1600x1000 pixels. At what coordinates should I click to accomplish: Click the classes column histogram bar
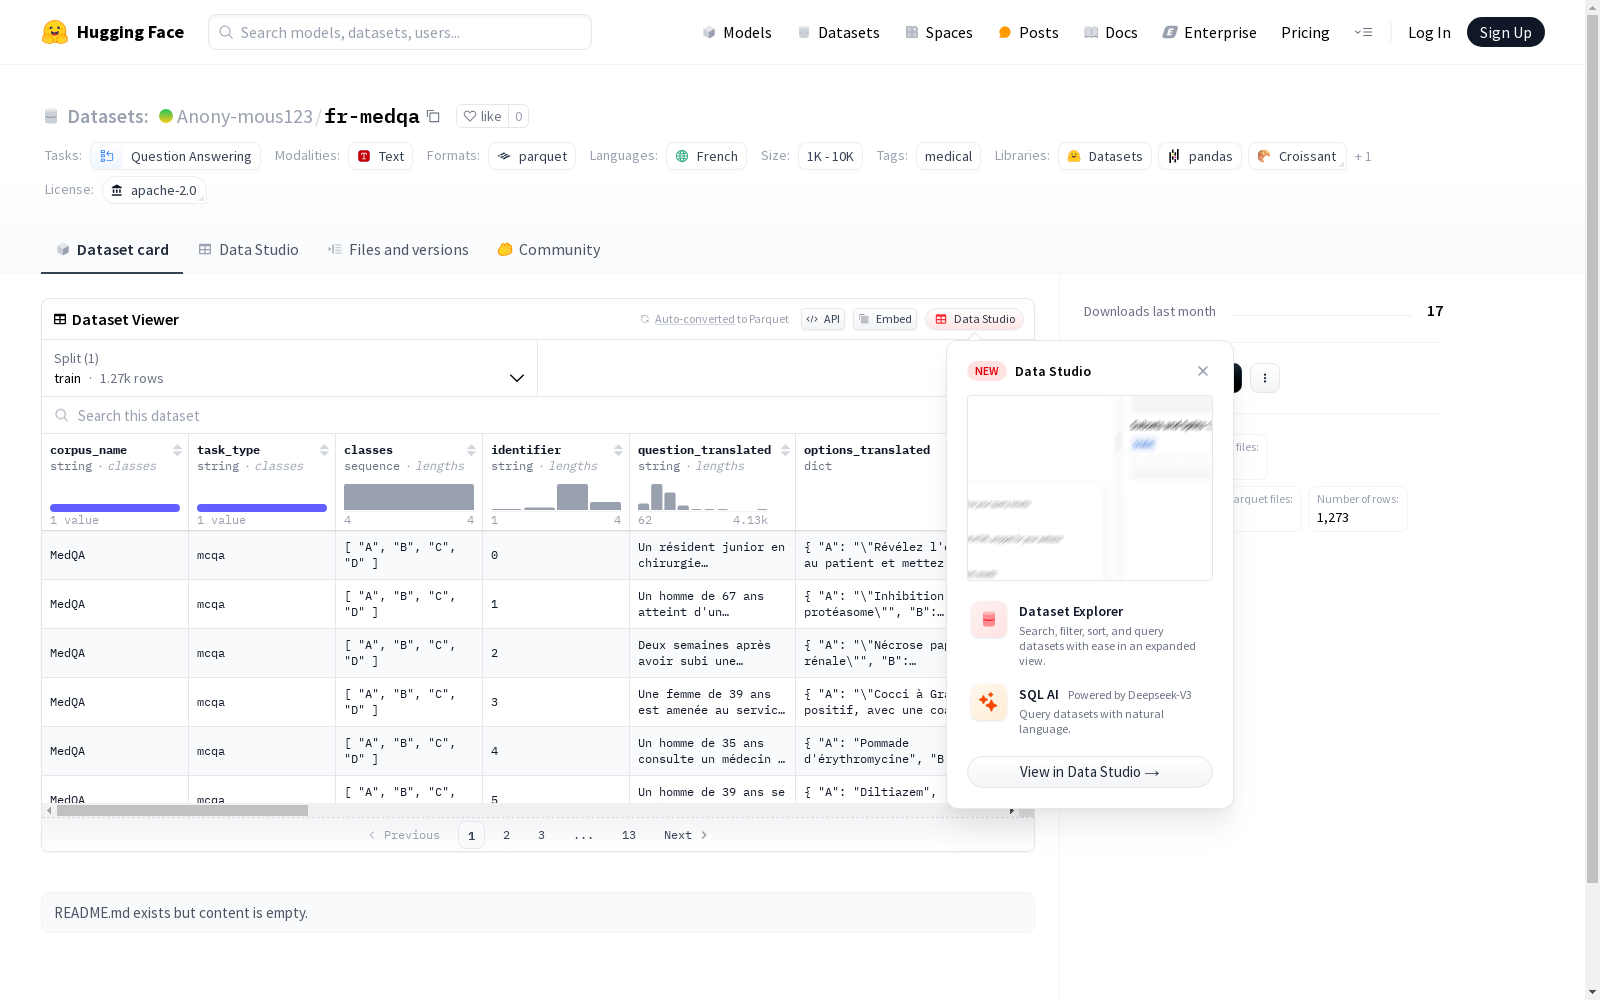(409, 497)
